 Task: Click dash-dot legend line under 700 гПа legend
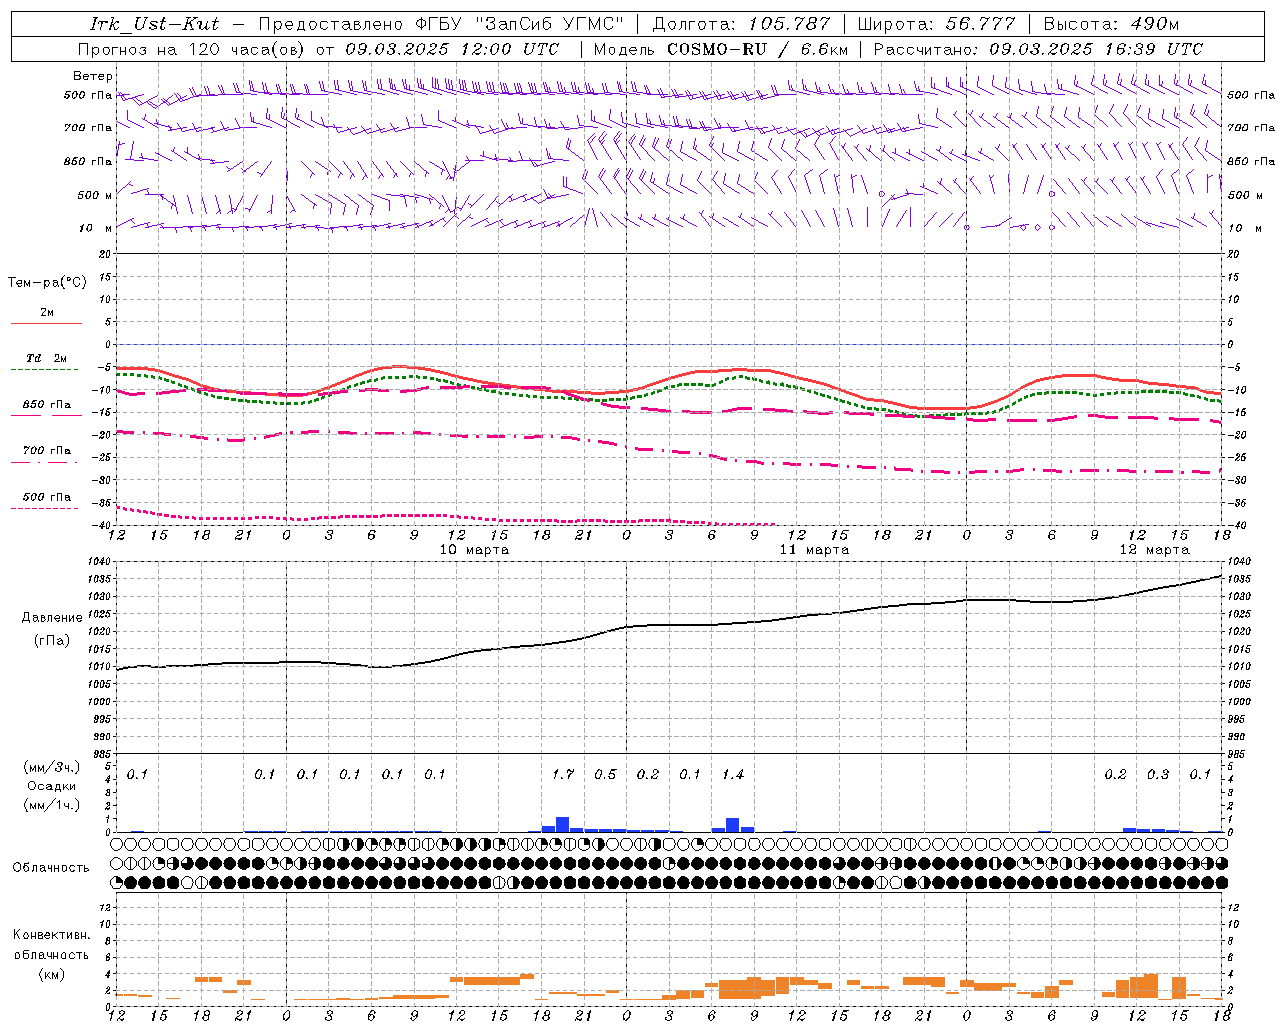click(x=45, y=462)
